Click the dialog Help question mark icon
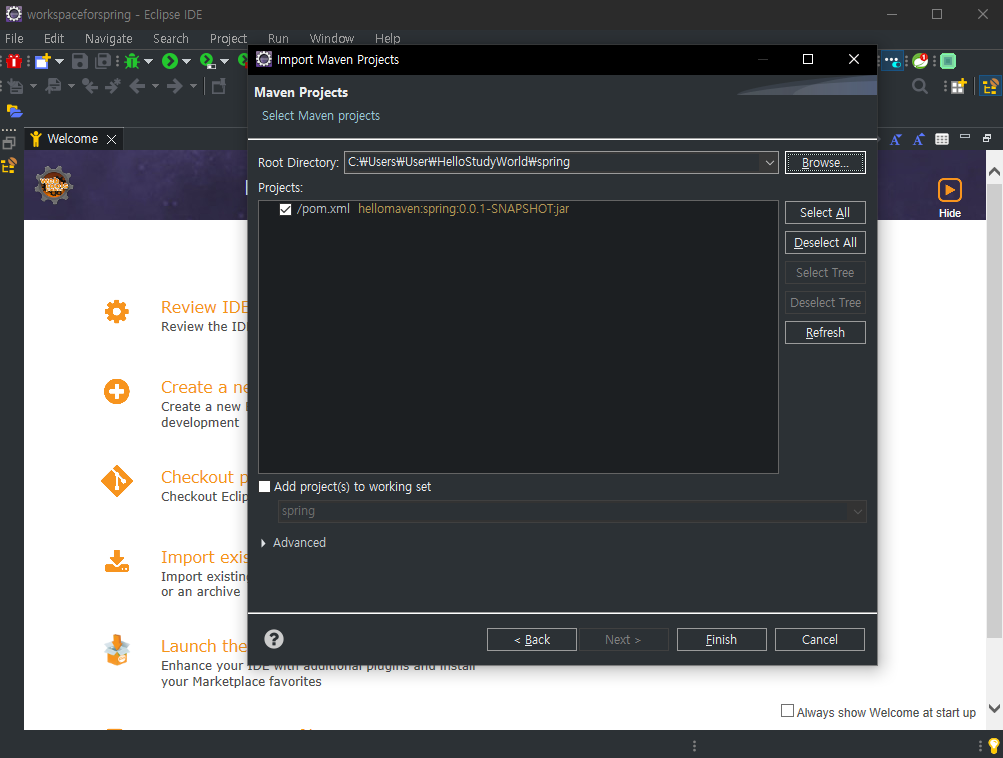Screen dimensions: 1003x758 click(x=274, y=639)
